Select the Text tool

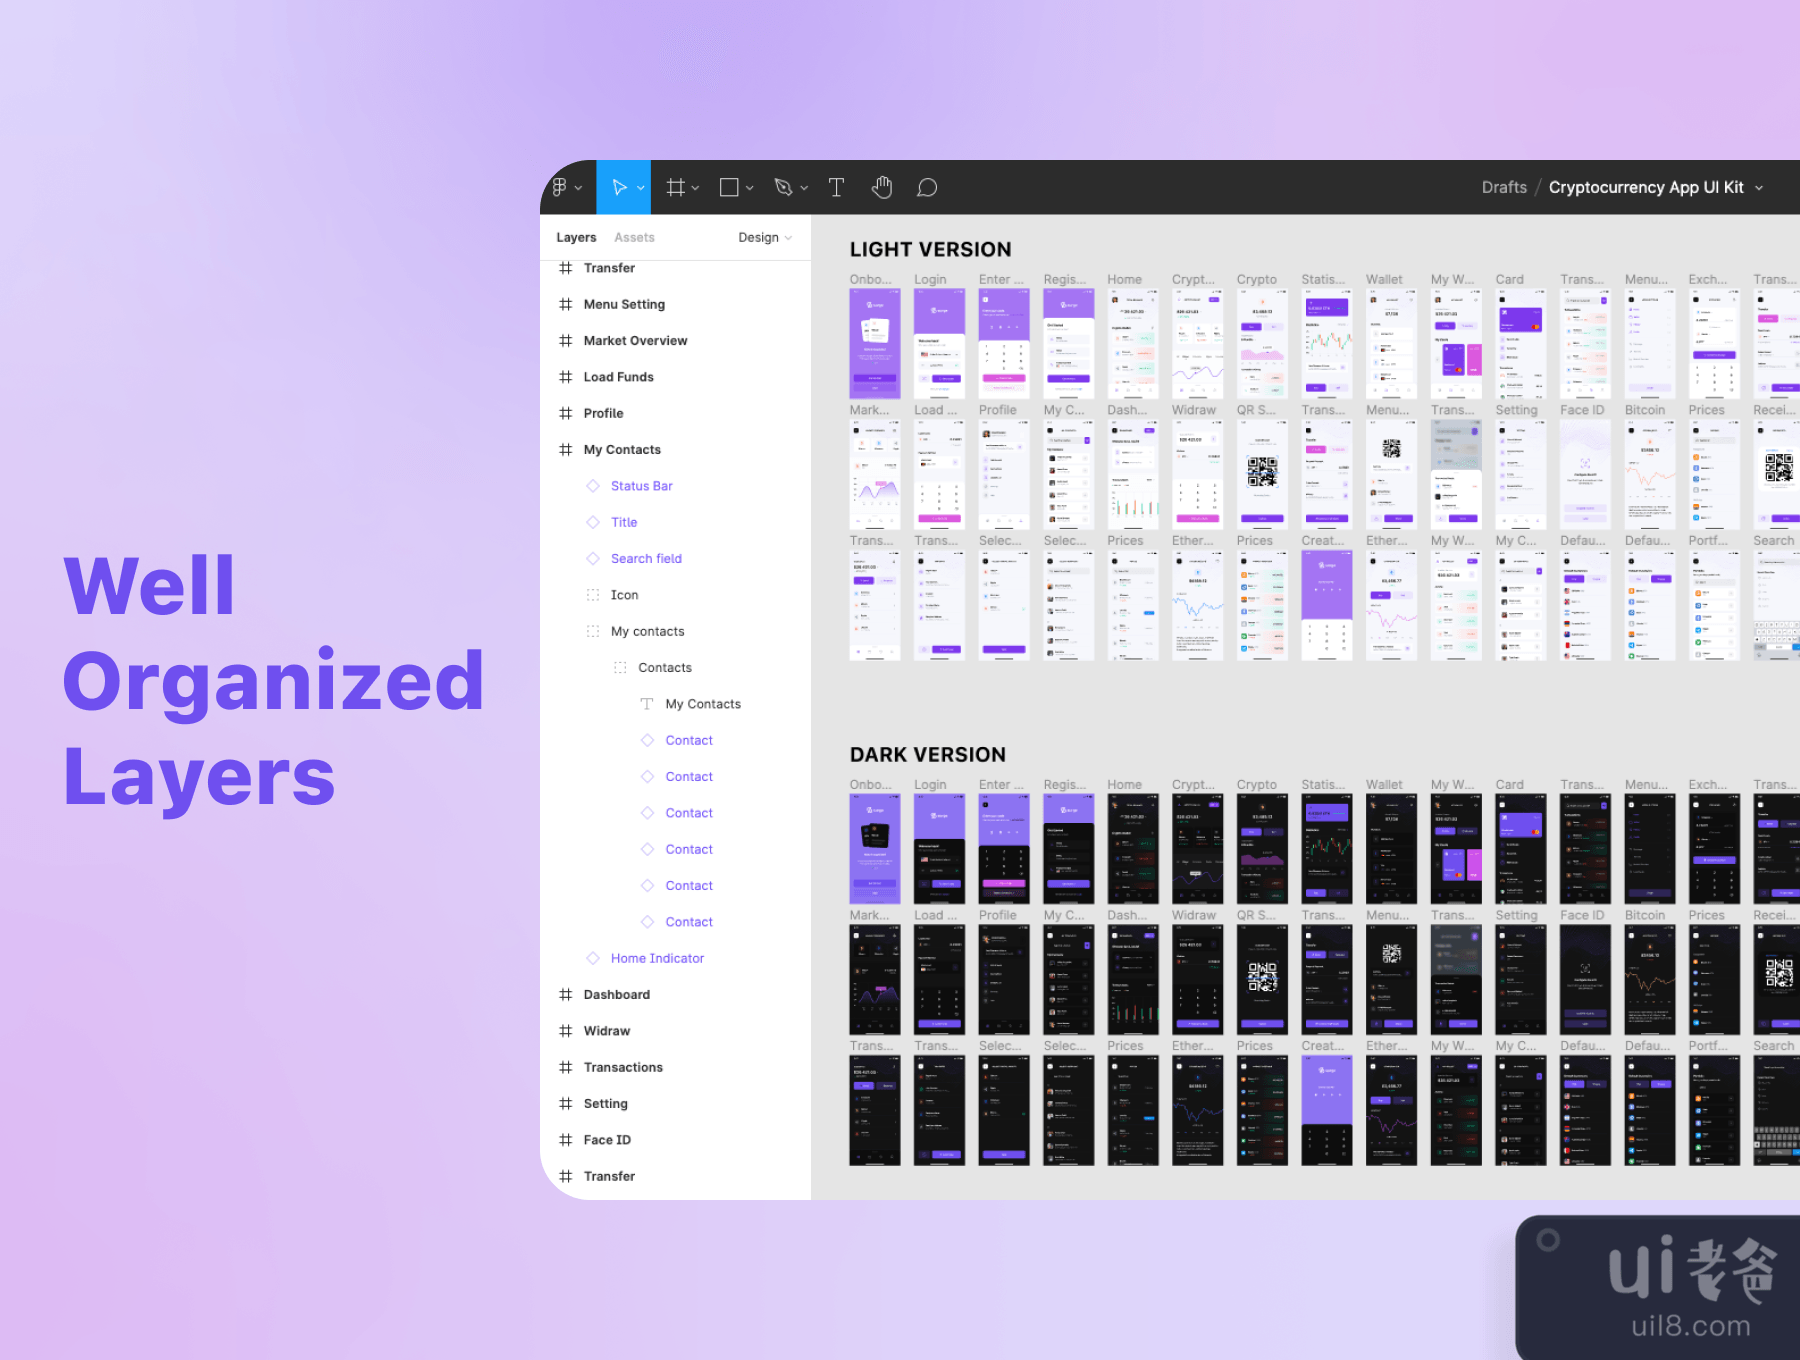click(x=836, y=187)
